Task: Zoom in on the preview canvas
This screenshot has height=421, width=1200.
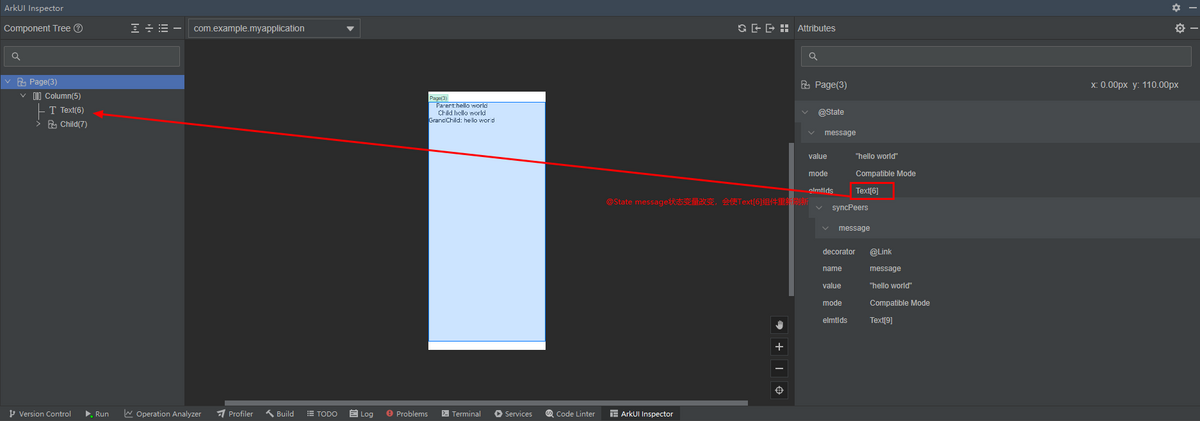Action: (780, 347)
